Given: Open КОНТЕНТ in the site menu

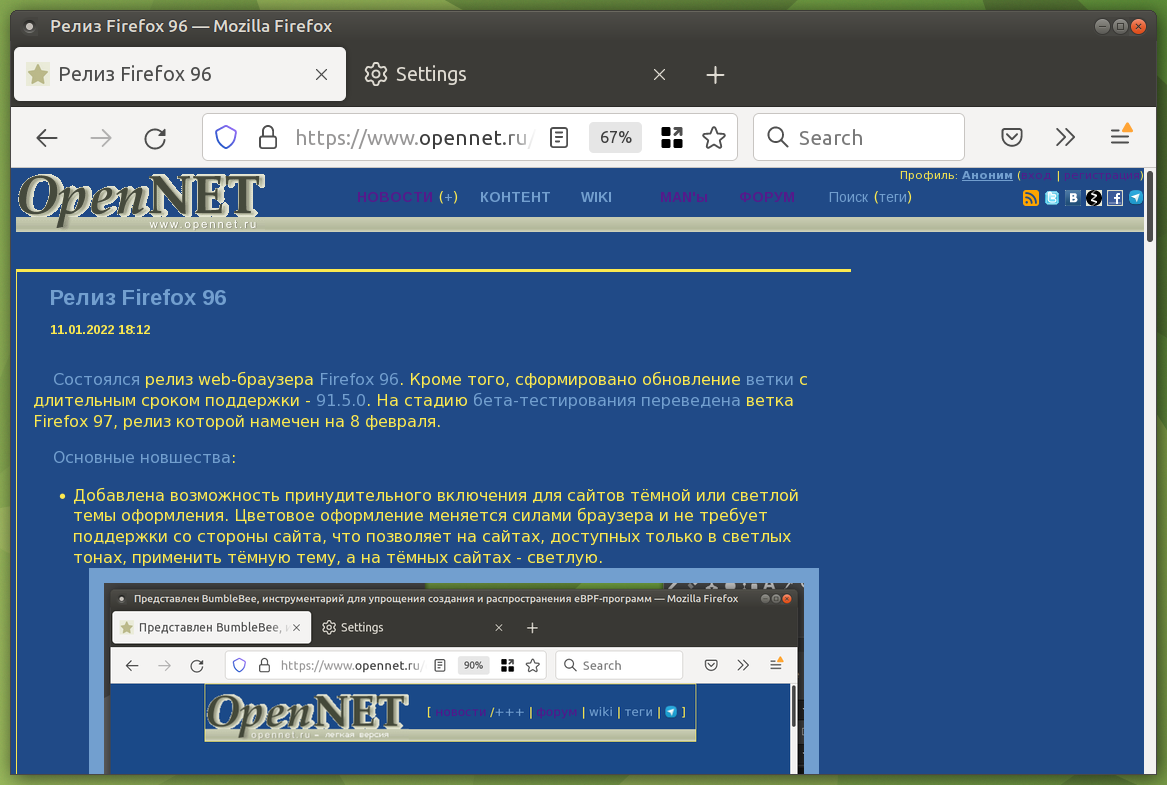Looking at the screenshot, I should point(515,197).
